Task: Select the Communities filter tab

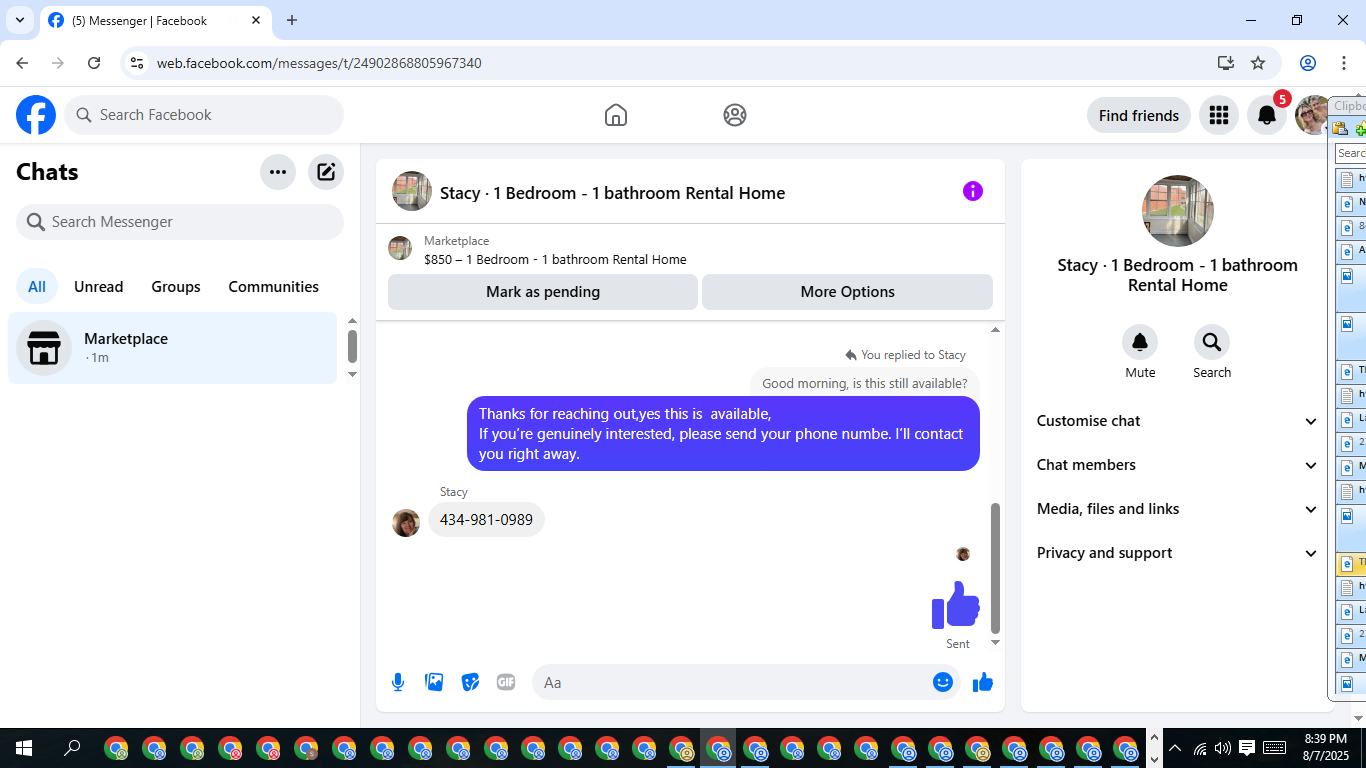Action: (274, 287)
